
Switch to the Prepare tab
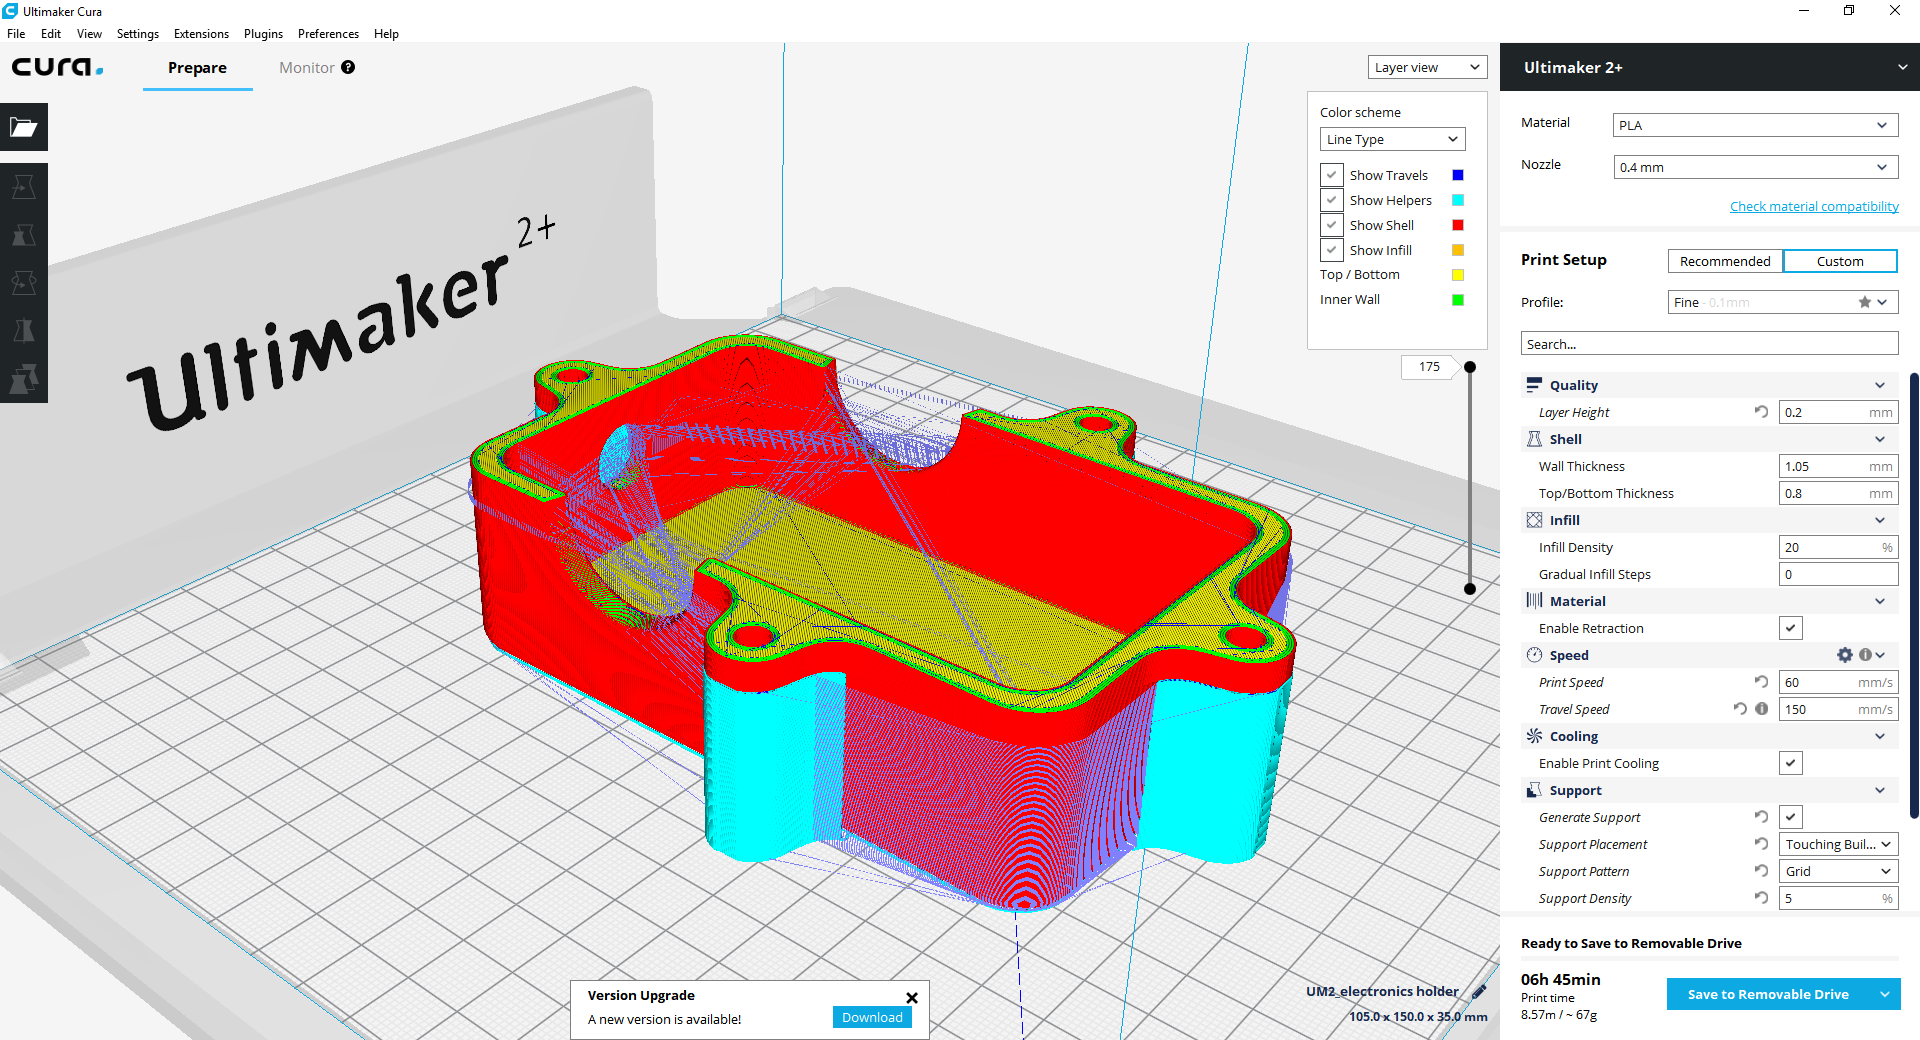[x=197, y=68]
